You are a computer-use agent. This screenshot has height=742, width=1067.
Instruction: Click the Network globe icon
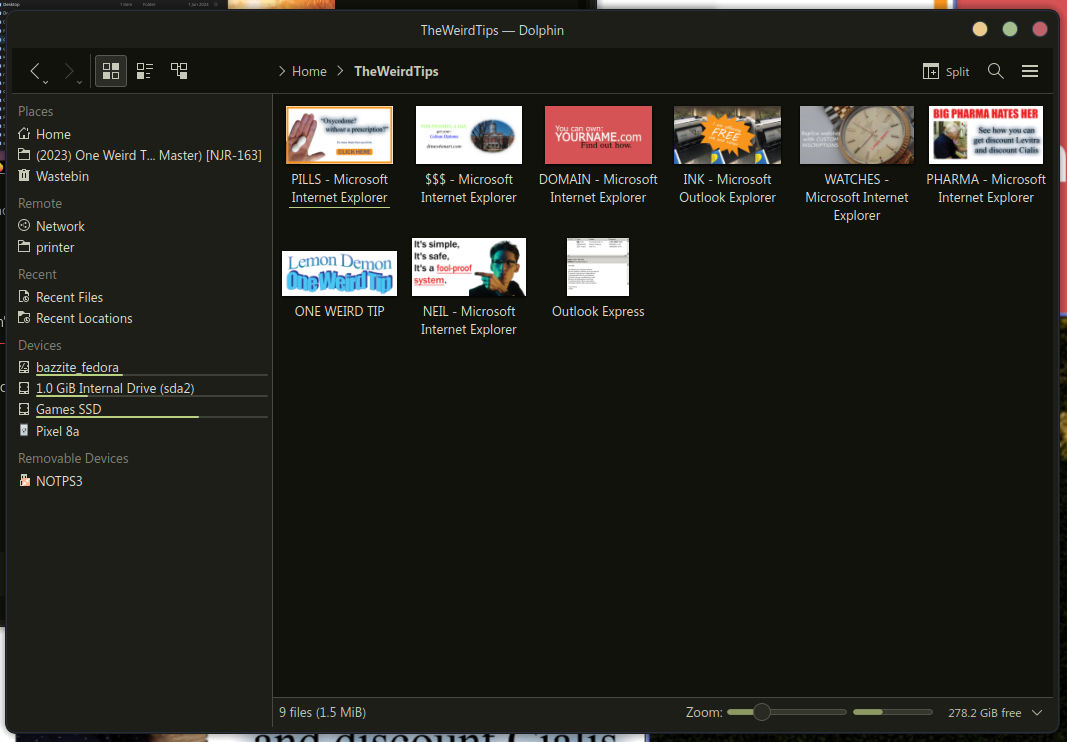tap(24, 225)
